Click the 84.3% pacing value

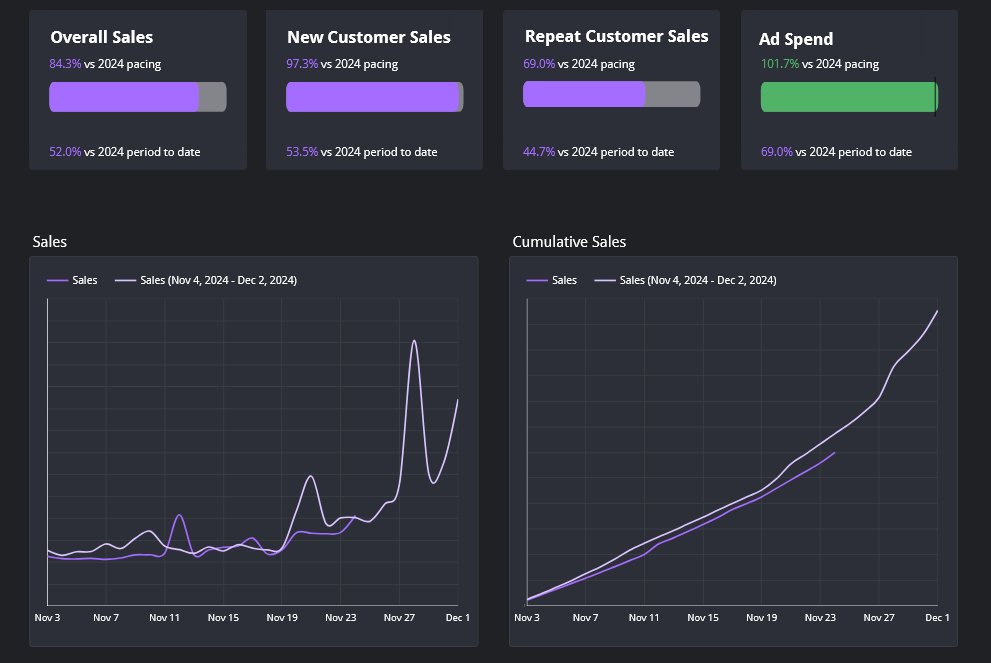(x=65, y=64)
